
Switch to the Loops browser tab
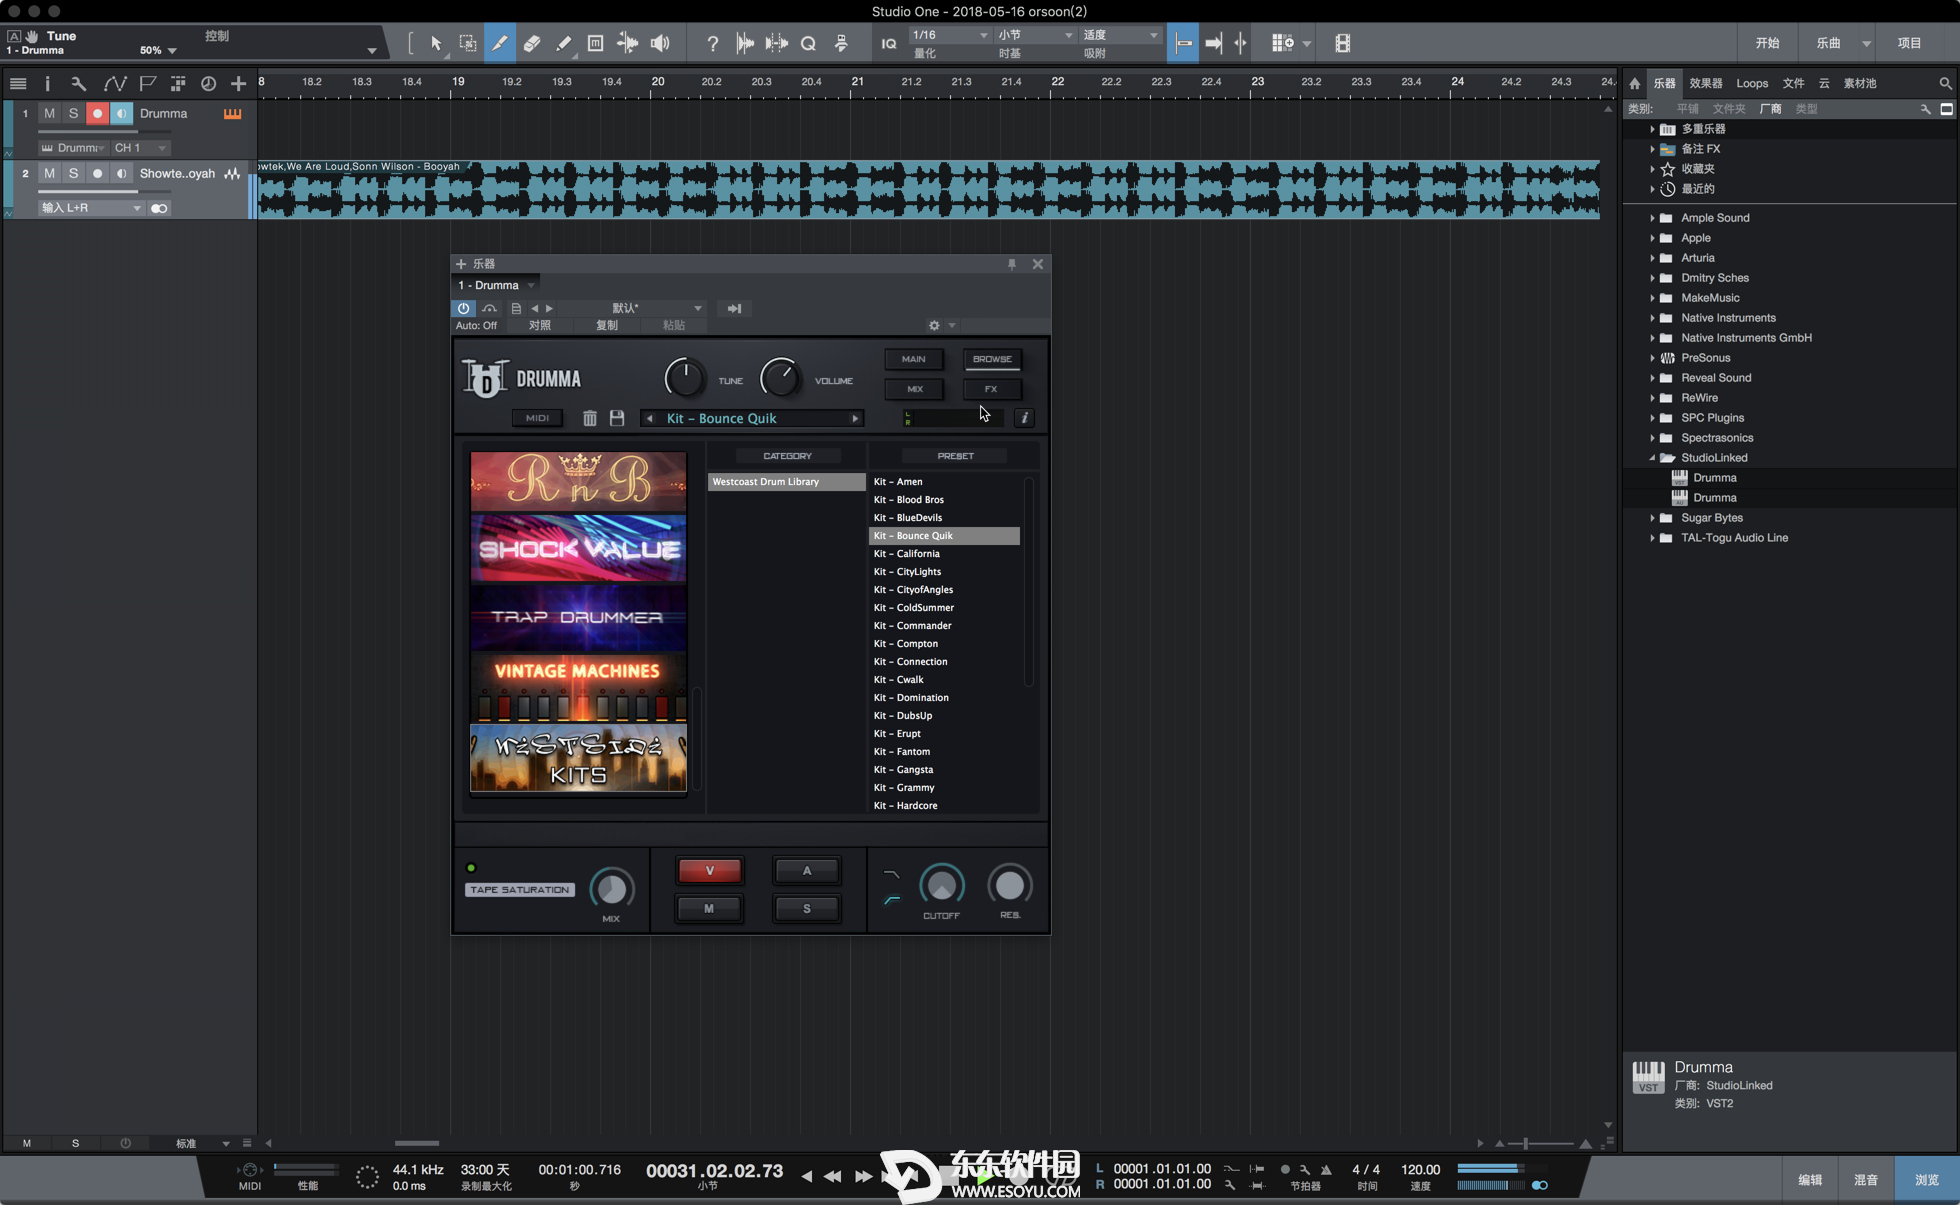point(1752,83)
